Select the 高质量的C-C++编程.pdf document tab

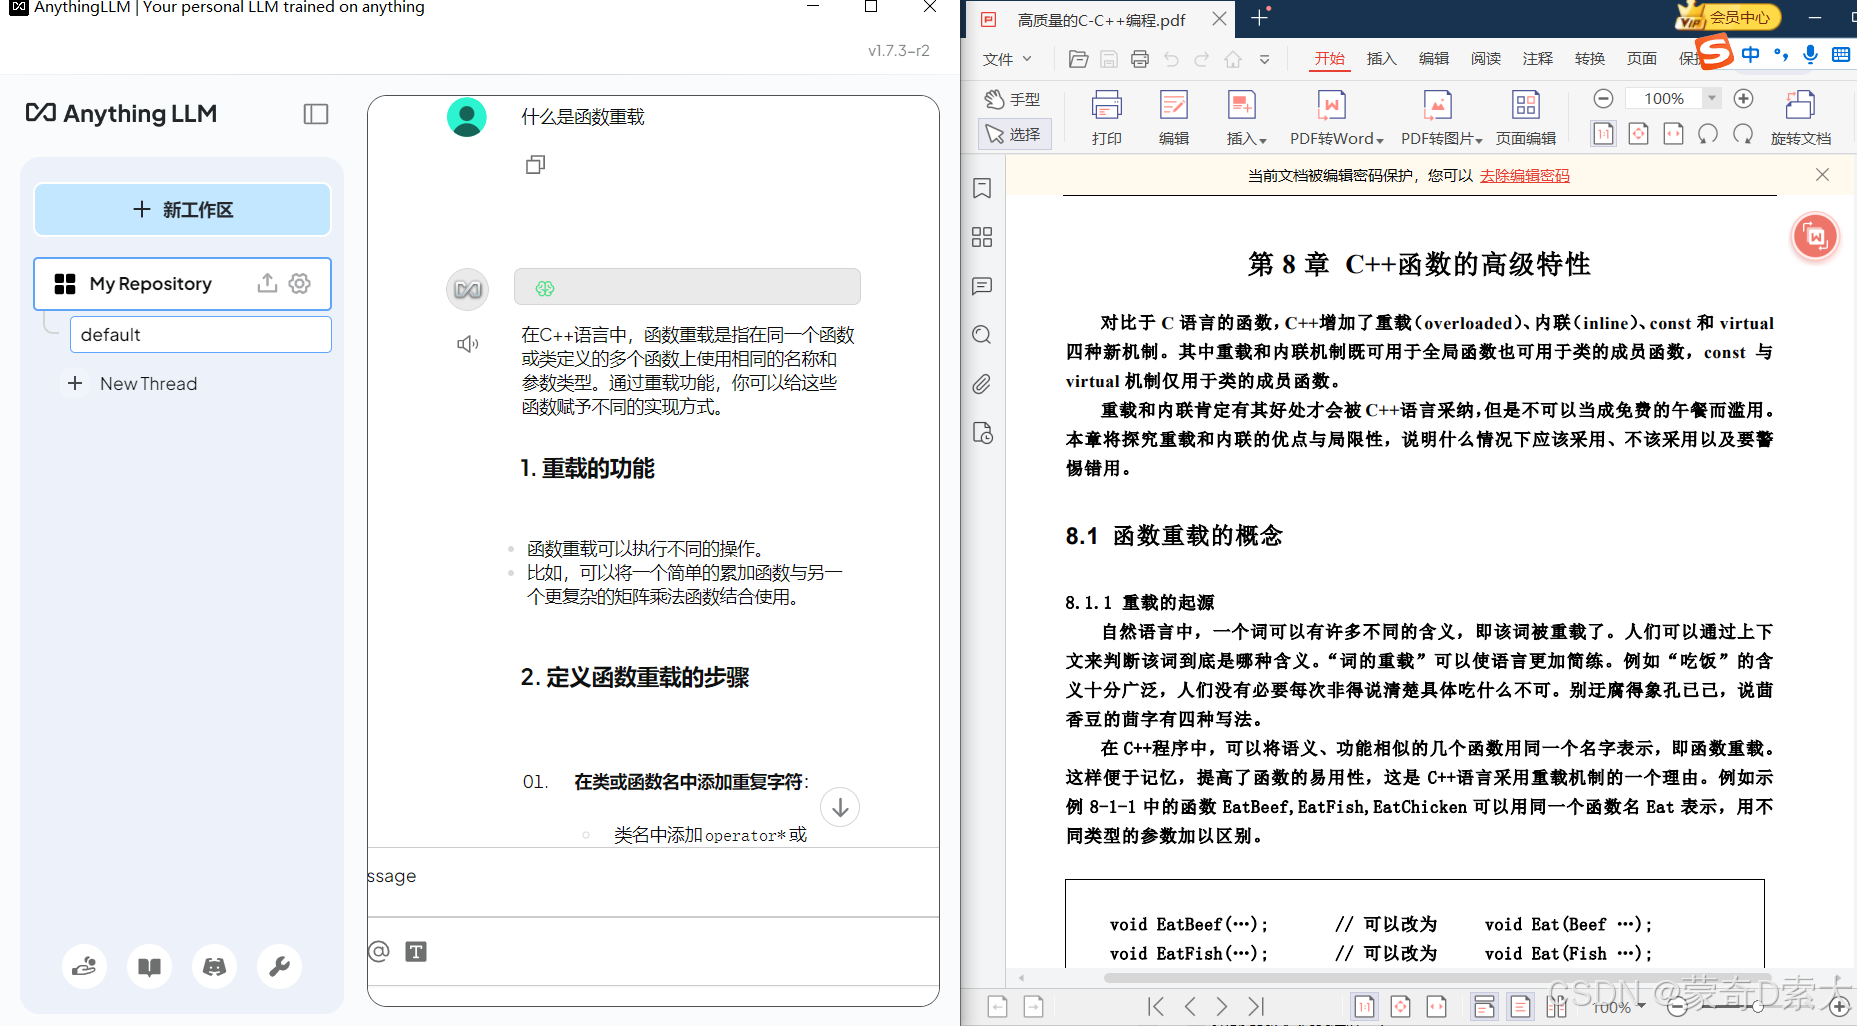pos(1100,20)
